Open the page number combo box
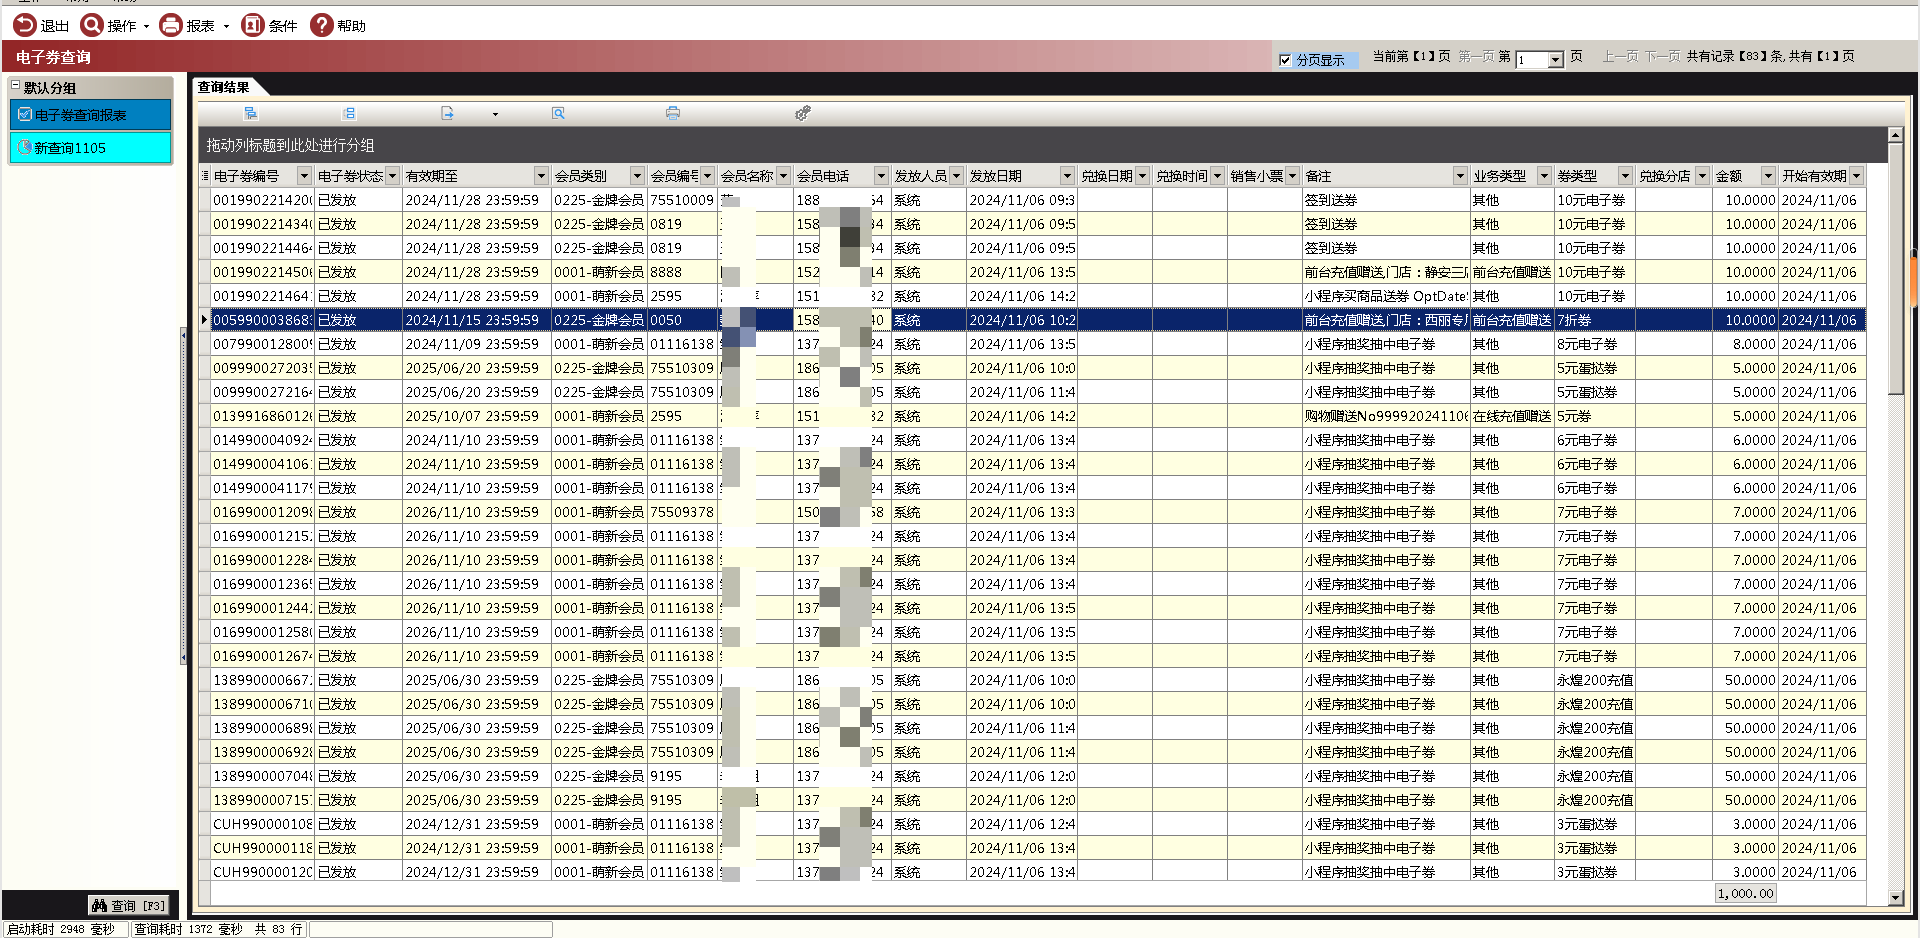The height and width of the screenshot is (938, 1920). pos(1555,60)
